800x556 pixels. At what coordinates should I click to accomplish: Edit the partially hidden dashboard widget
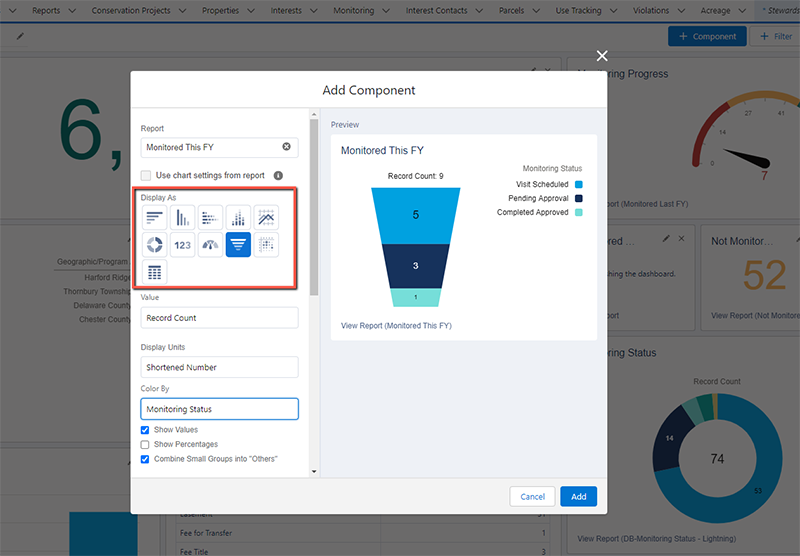[666, 239]
